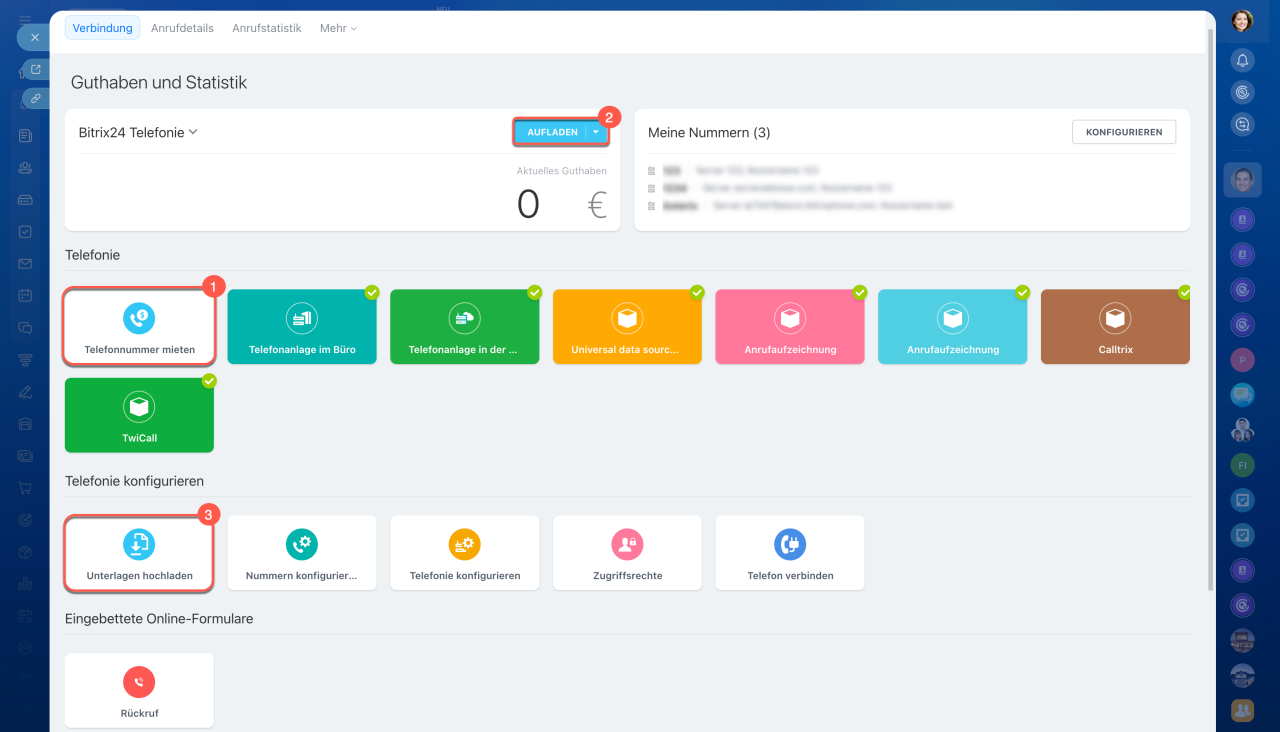1280x732 pixels.
Task: Click the Konfigurieren button
Action: [1123, 132]
